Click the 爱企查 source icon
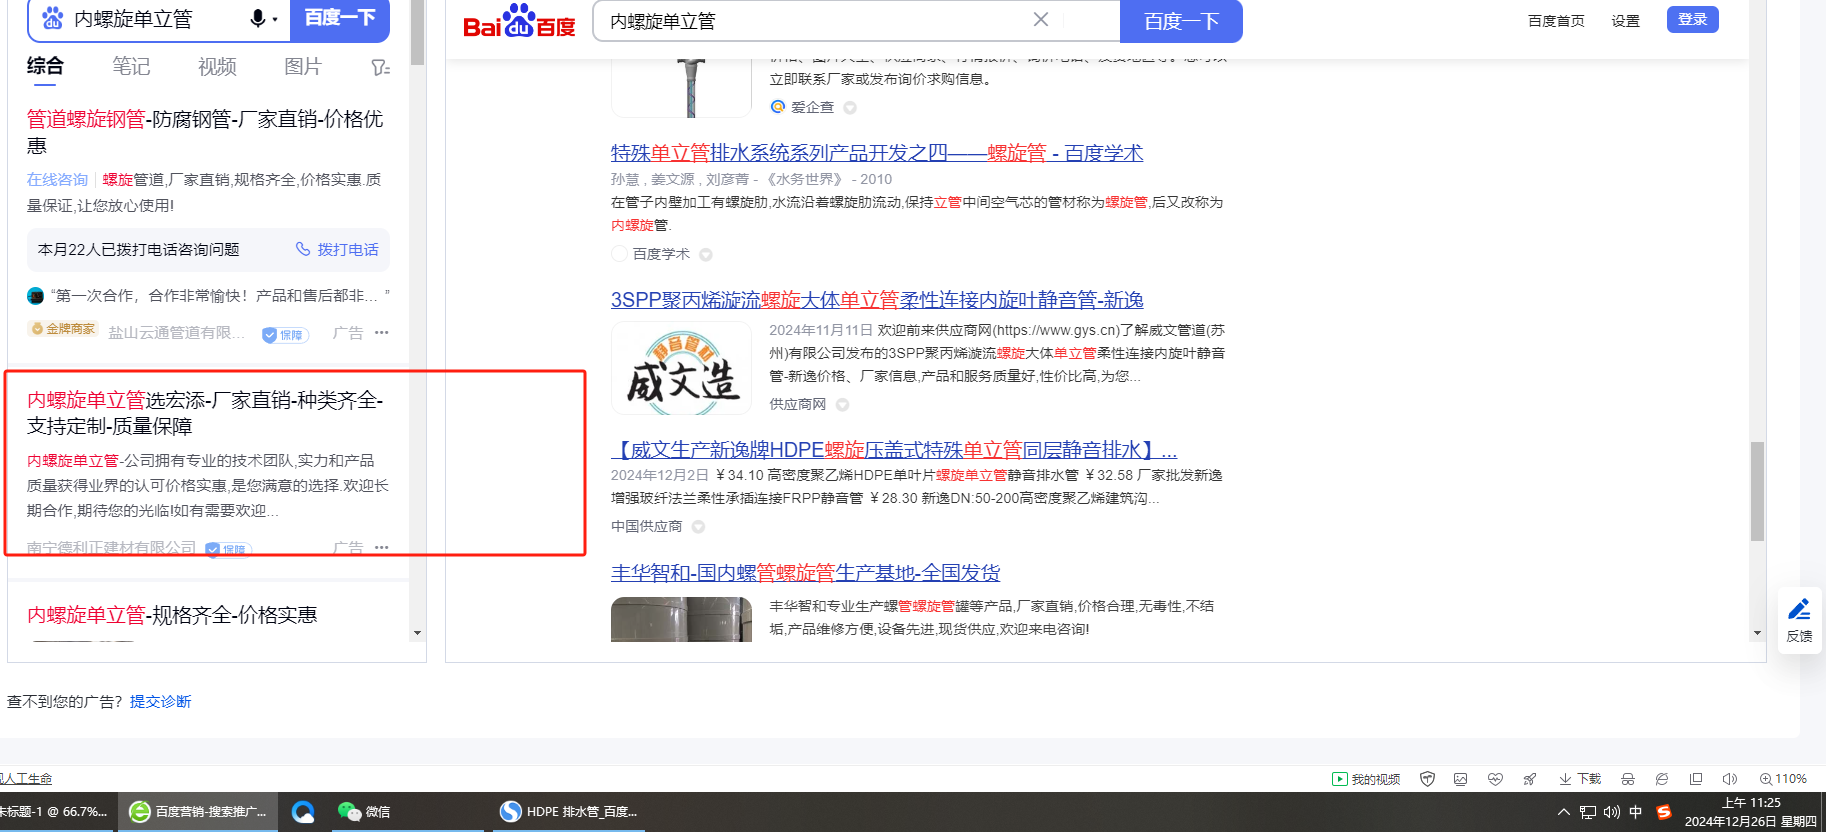Screen dimensions: 1826x832 point(778,107)
